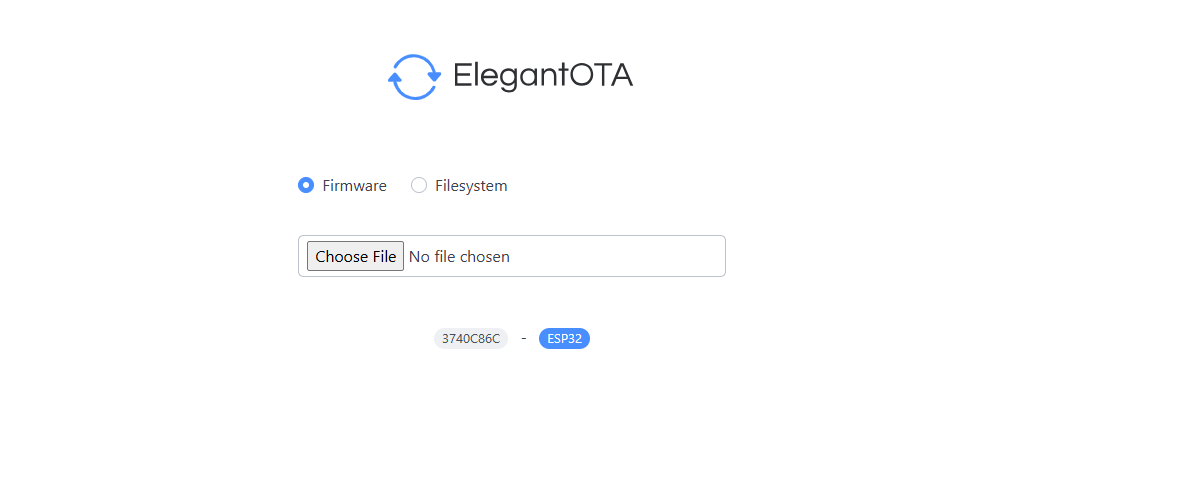Select the Filesystem radio button
This screenshot has height=488, width=1179.
(x=419, y=185)
